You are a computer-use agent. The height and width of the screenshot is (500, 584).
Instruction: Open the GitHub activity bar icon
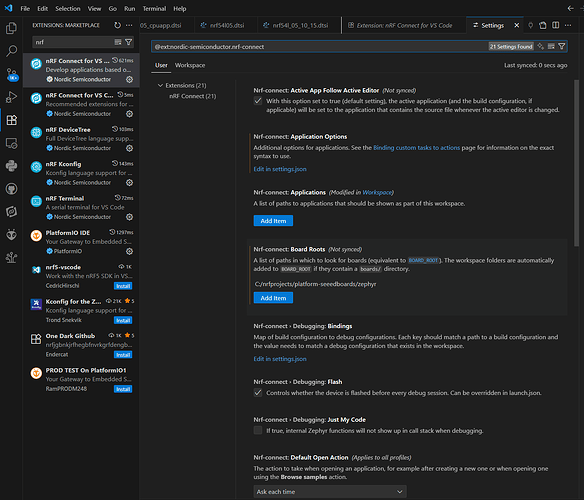11,189
